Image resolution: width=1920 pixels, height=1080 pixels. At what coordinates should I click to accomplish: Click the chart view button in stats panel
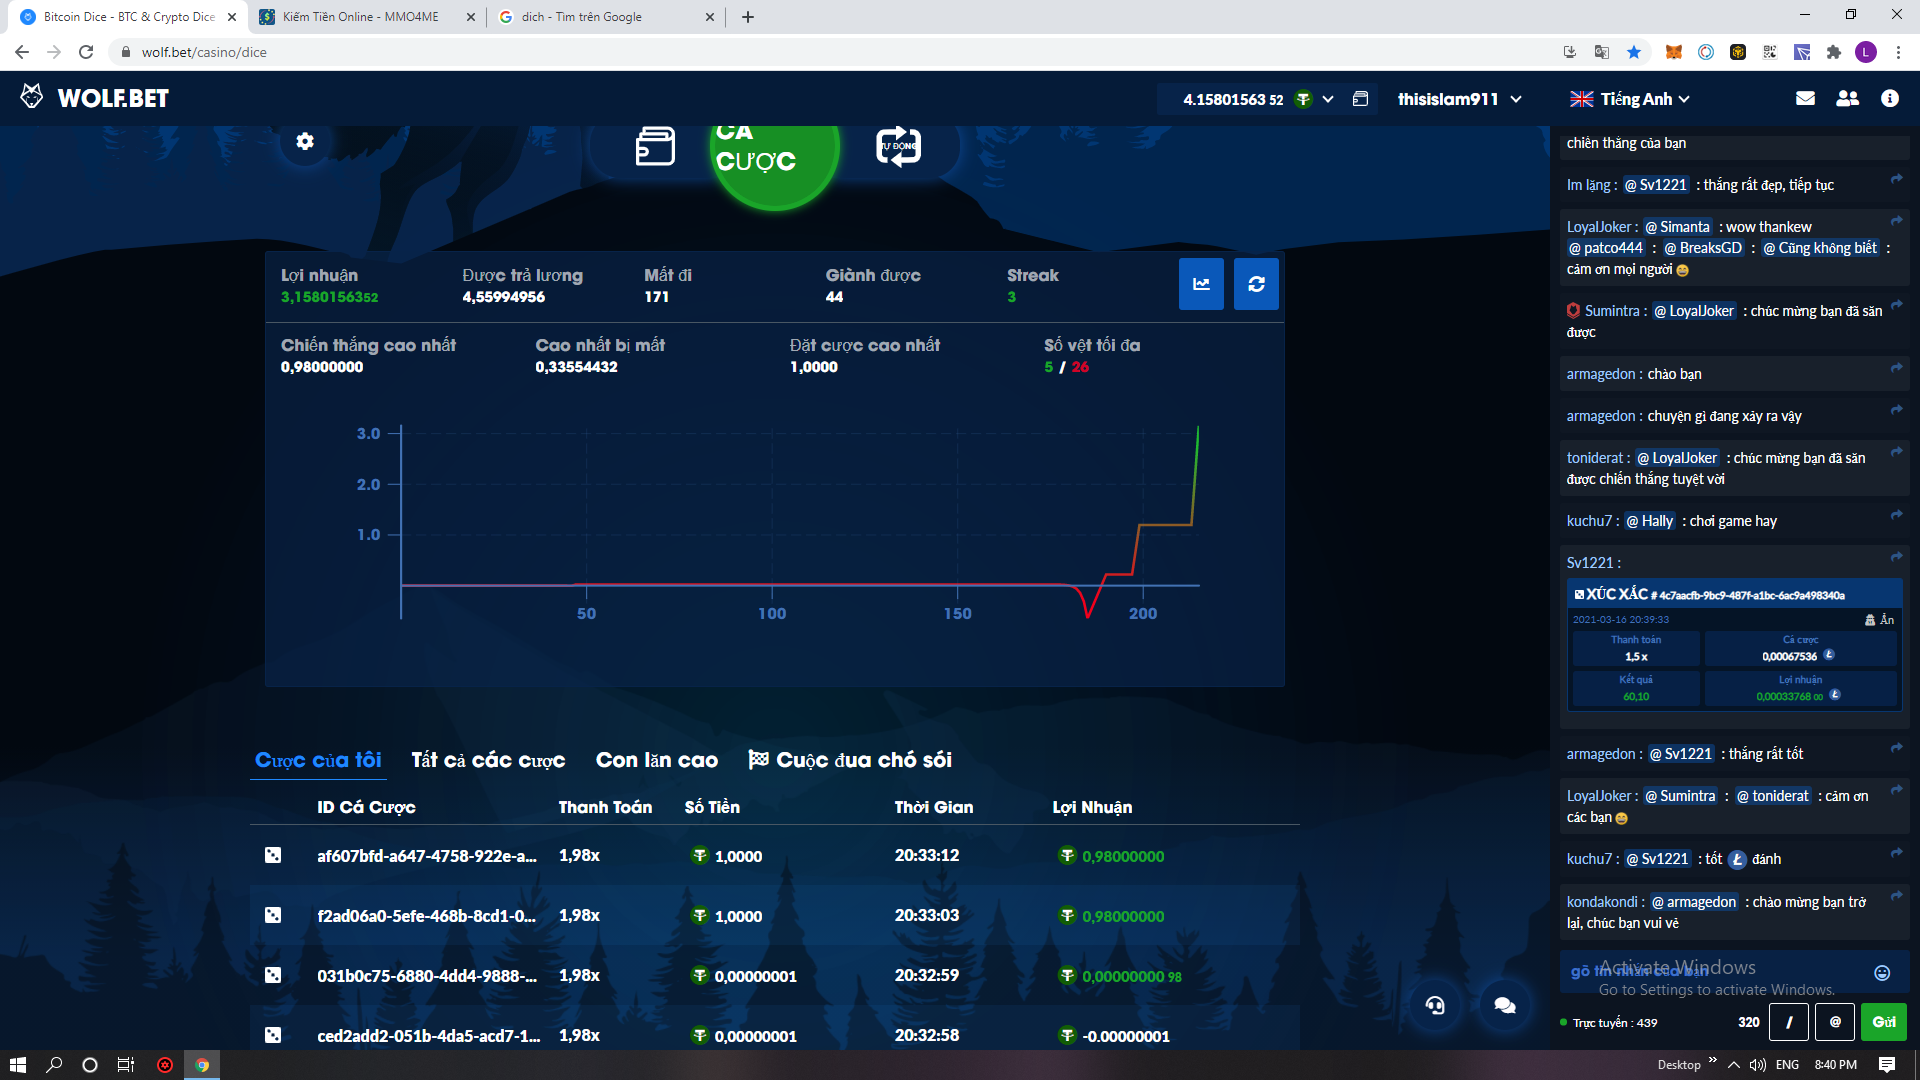click(1201, 284)
